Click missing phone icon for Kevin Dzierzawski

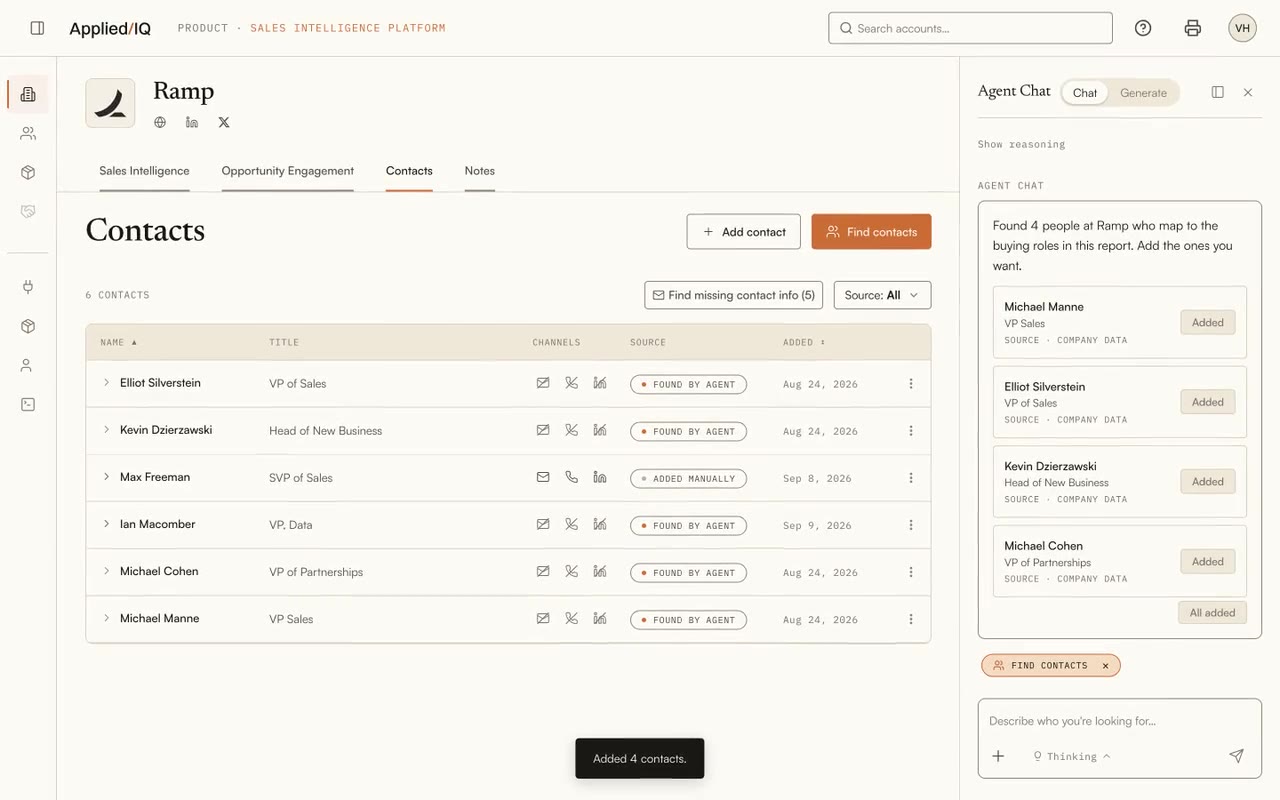coord(571,430)
